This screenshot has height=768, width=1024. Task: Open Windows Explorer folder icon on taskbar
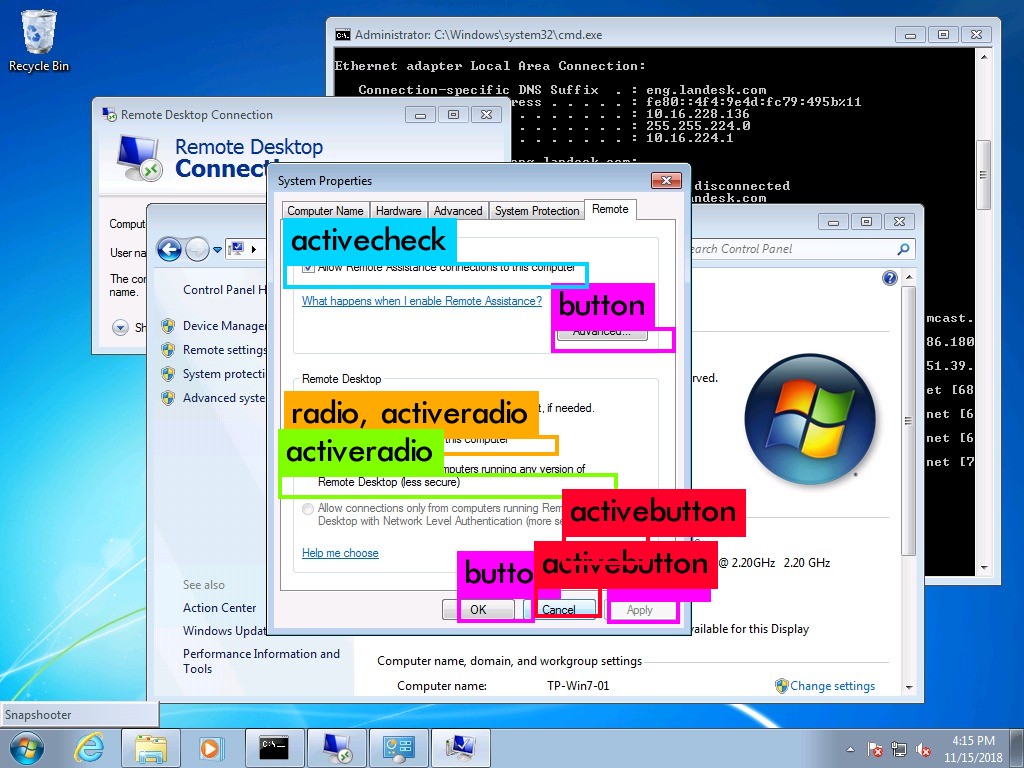pyautogui.click(x=151, y=748)
